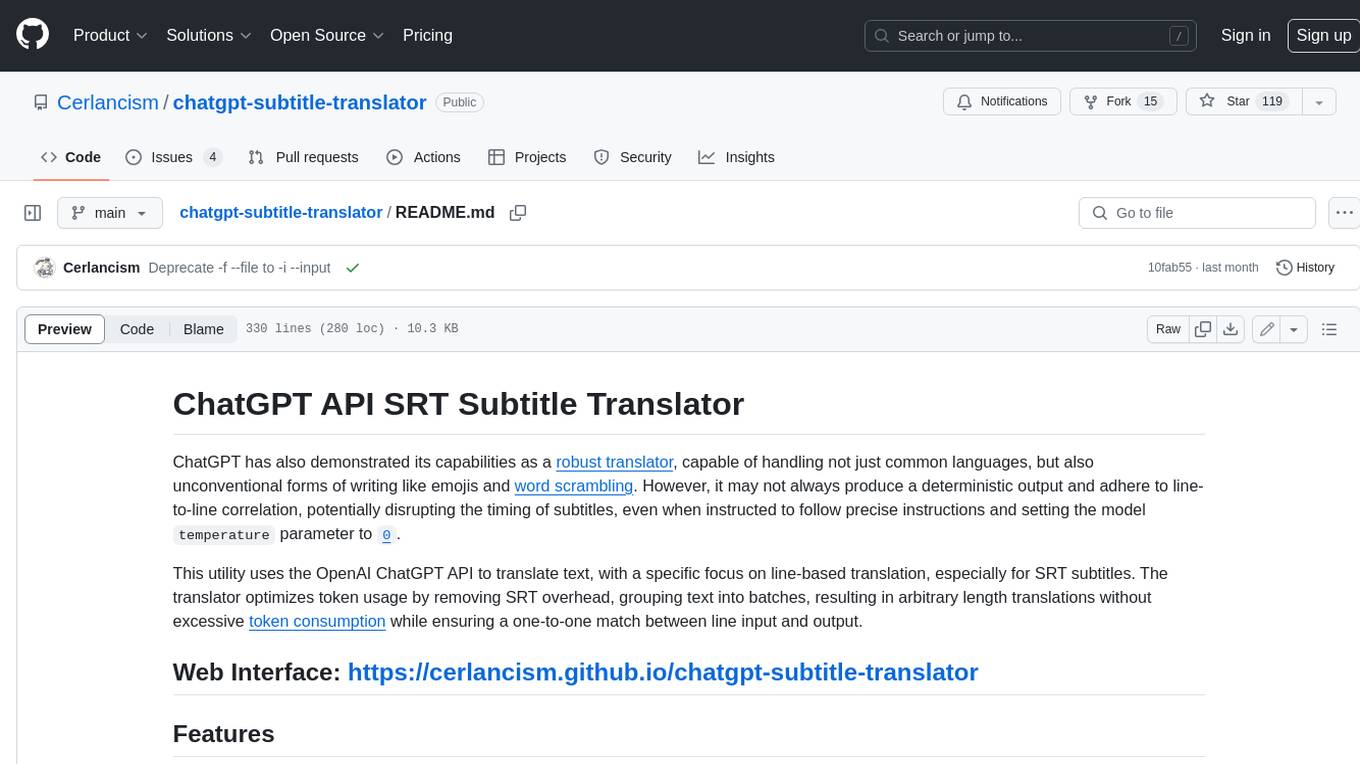Click Sign in link
Image resolution: width=1360 pixels, height=764 pixels.
coord(1245,35)
